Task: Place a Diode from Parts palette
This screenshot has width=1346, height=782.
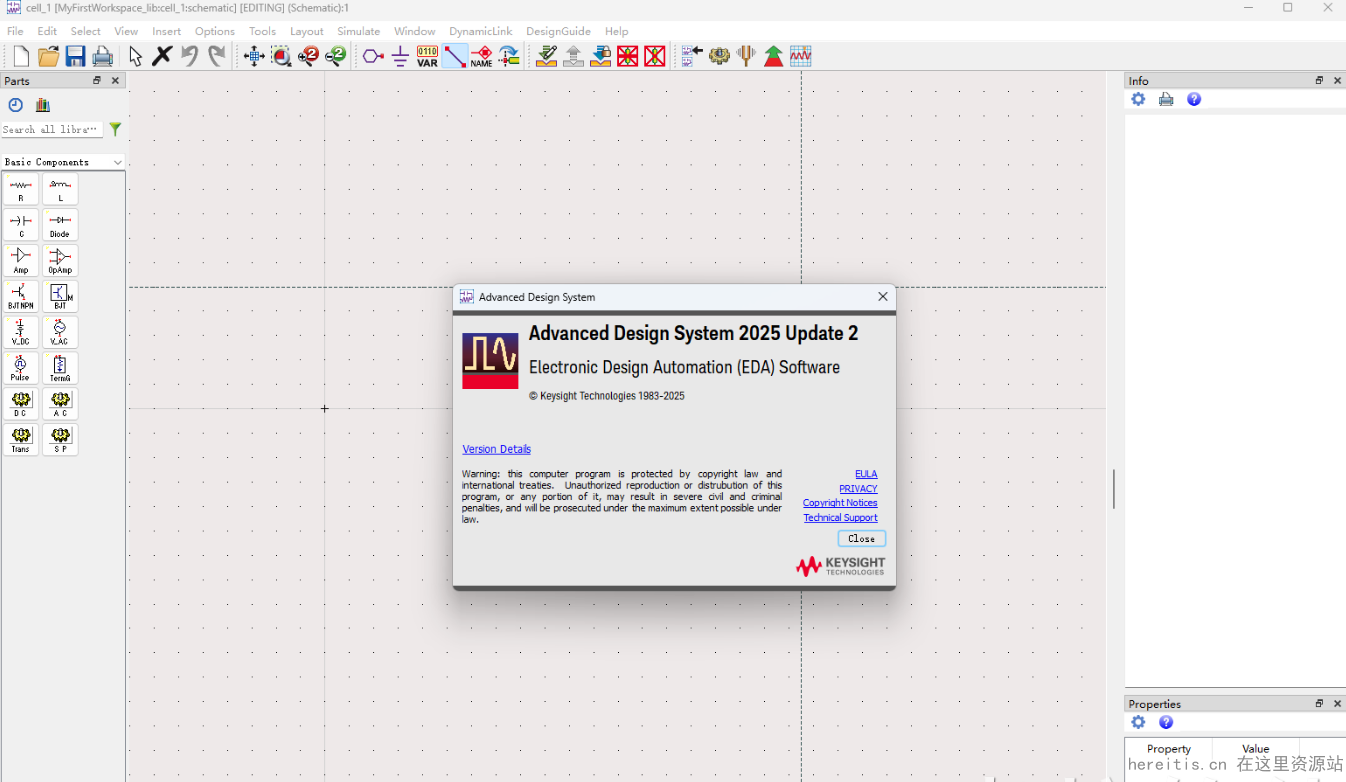Action: pyautogui.click(x=60, y=225)
